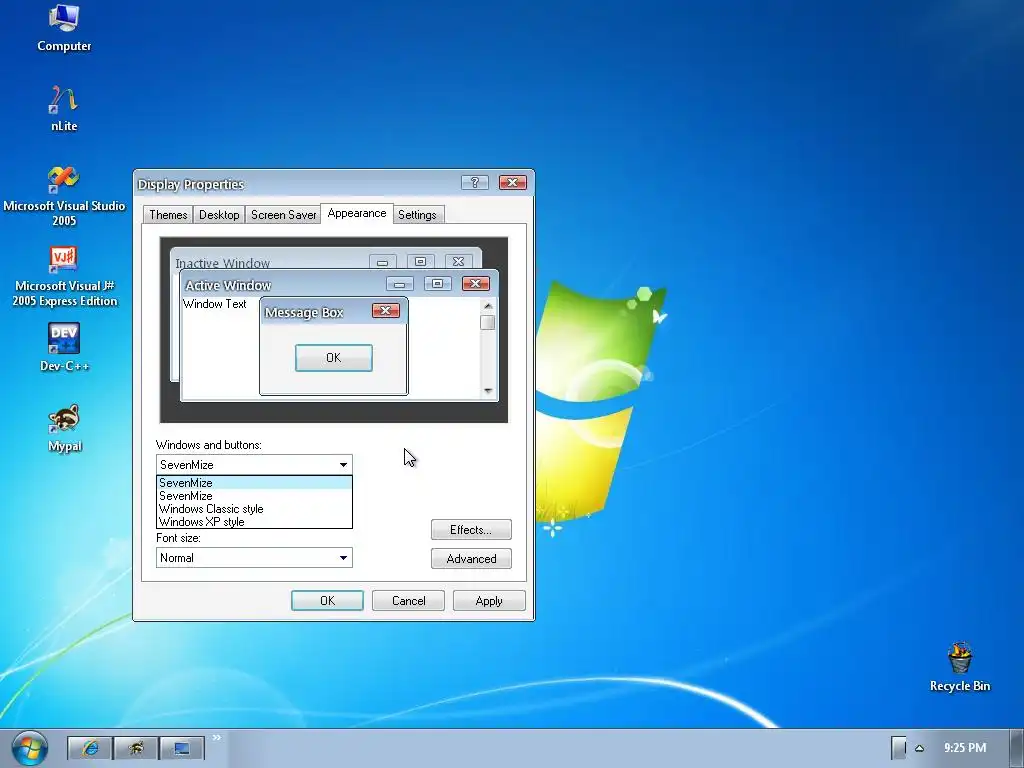Screen dimensions: 1024x768
Task: Cancel the Display Properties dialog
Action: [408, 601]
